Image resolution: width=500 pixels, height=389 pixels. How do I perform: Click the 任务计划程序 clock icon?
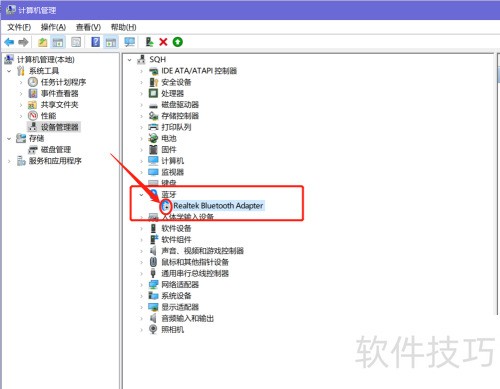pos(33,82)
